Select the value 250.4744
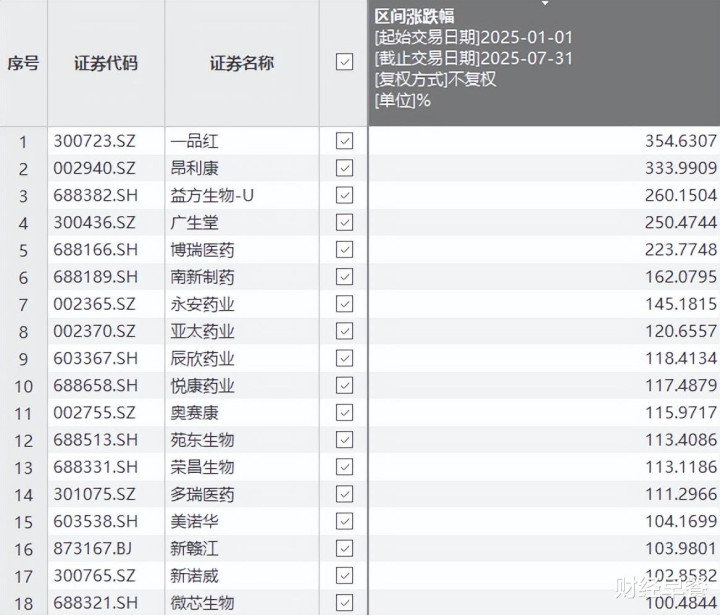Image resolution: width=720 pixels, height=615 pixels. (x=681, y=222)
